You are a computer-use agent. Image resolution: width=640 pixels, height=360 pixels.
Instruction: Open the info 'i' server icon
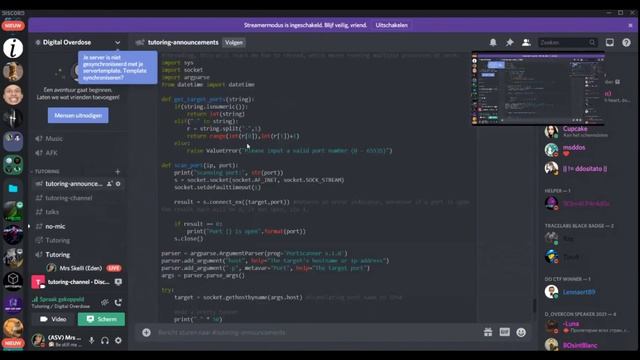(x=13, y=48)
